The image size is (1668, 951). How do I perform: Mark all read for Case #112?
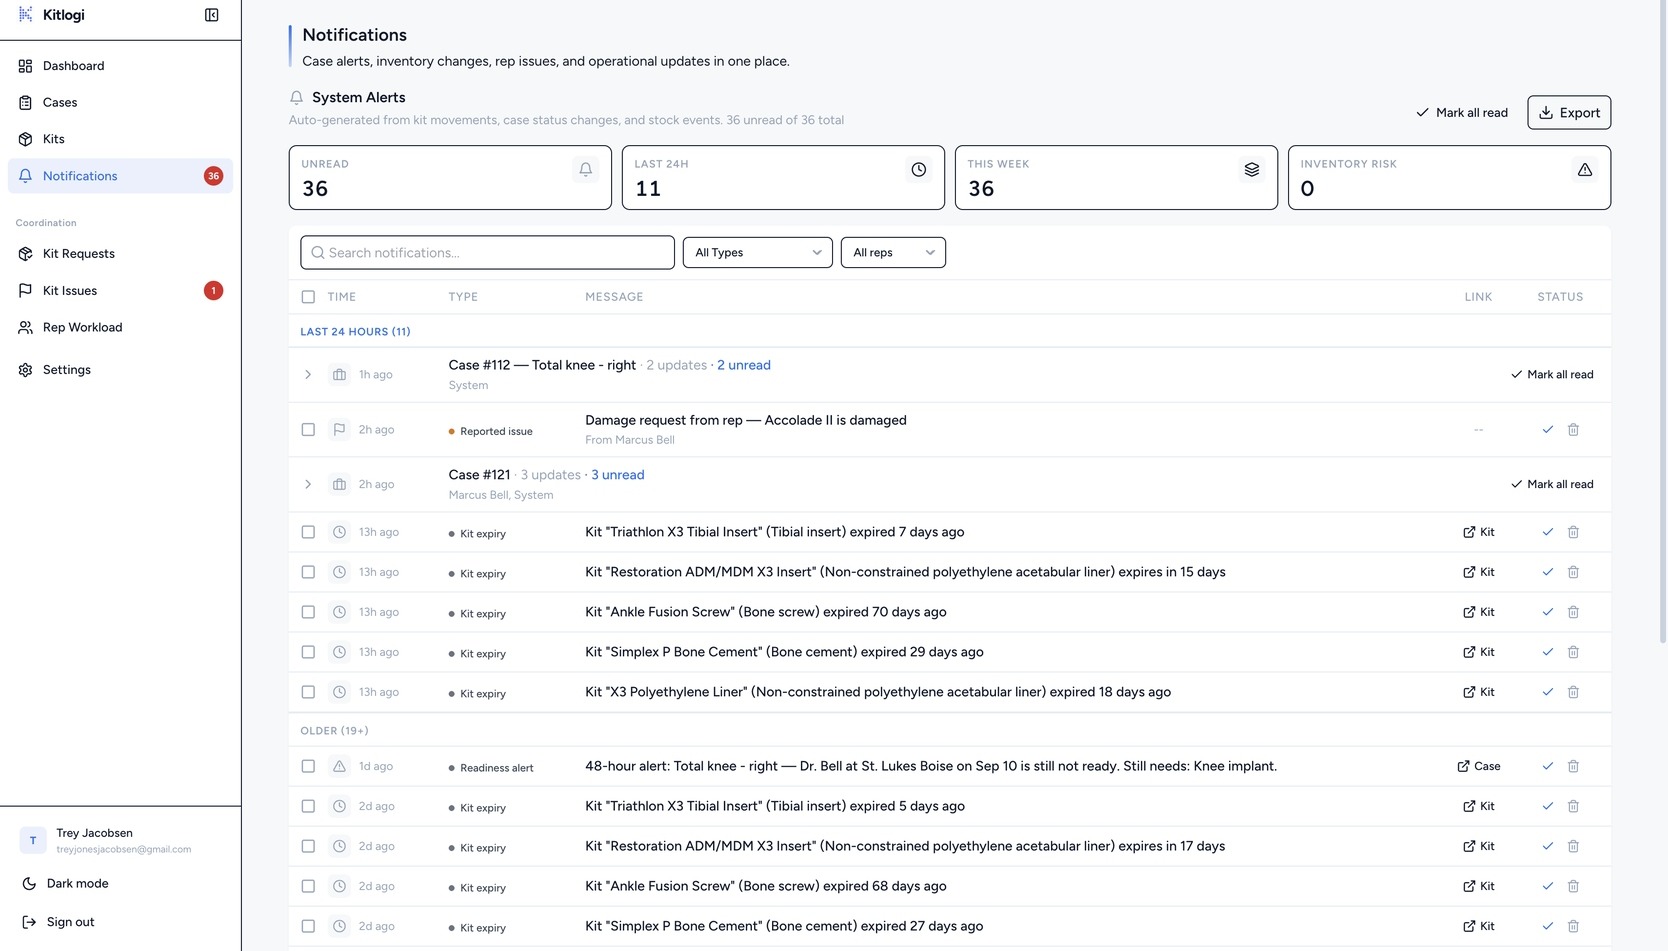[1552, 375]
